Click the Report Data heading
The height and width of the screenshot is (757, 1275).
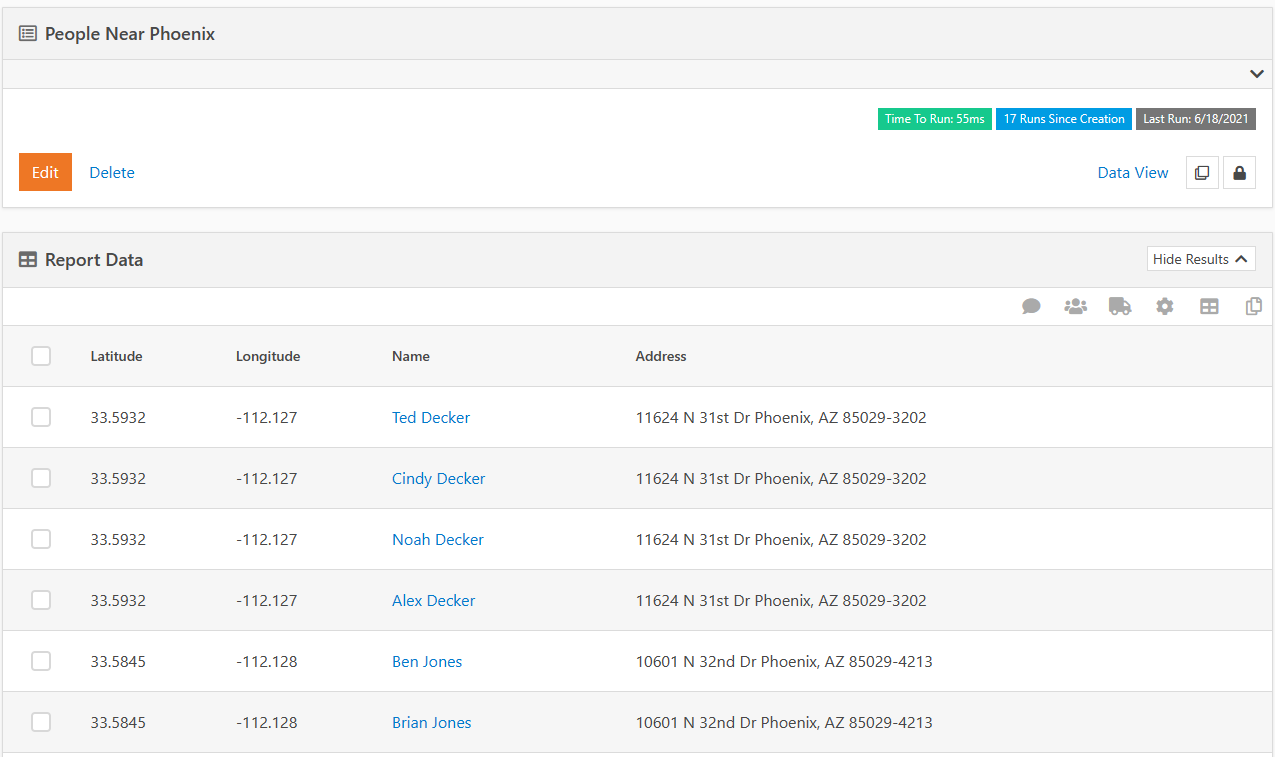94,260
